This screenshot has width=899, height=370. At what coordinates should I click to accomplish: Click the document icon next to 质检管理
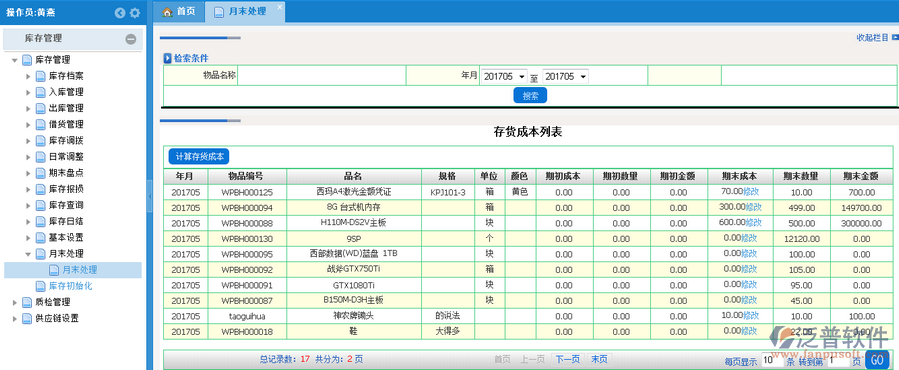(26, 302)
